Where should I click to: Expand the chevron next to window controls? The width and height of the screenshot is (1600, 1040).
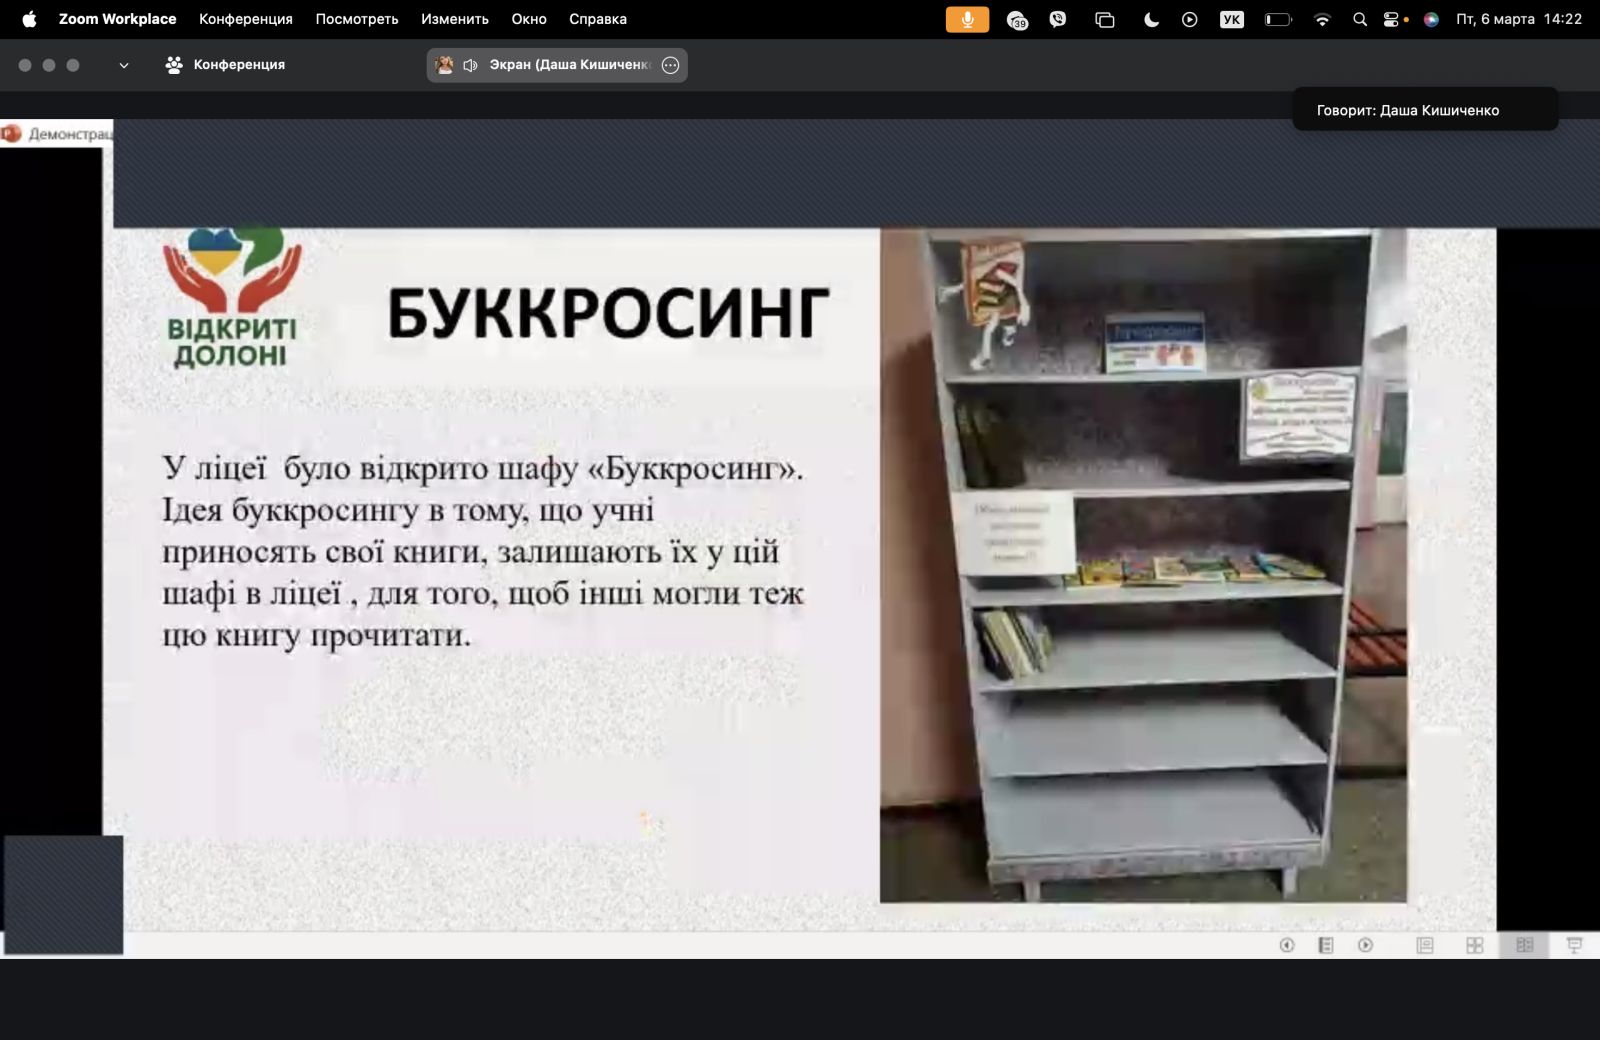point(124,65)
